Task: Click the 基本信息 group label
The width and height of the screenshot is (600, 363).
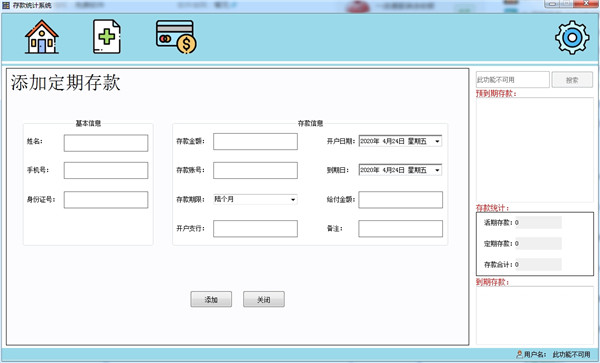Action: tap(88, 123)
